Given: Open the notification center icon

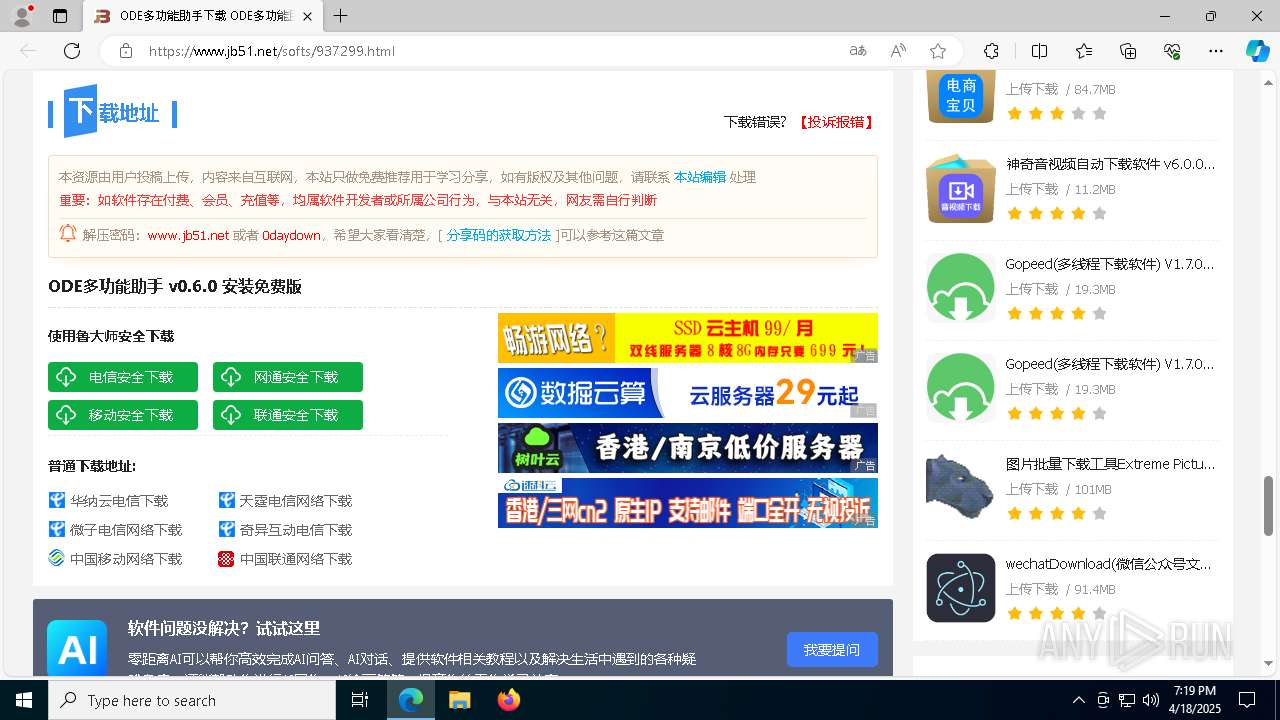Looking at the screenshot, I should [x=1247, y=700].
